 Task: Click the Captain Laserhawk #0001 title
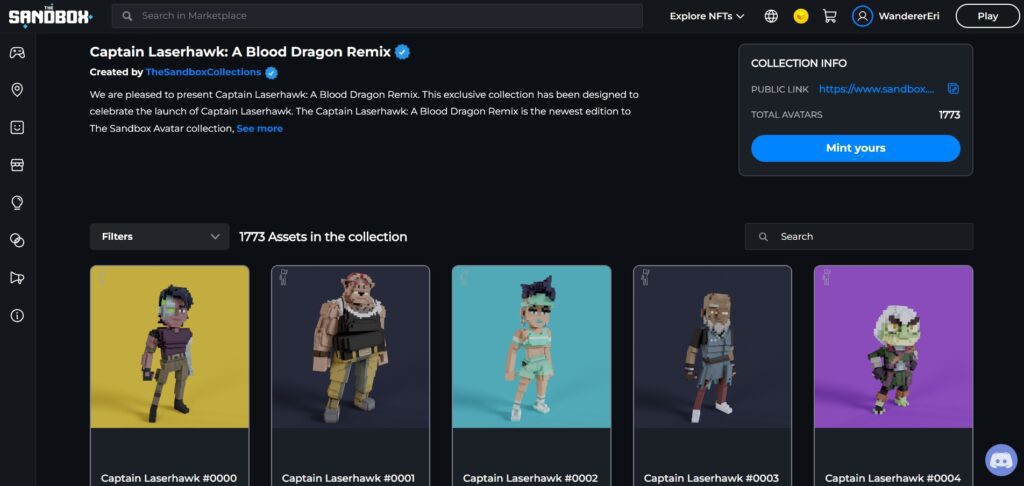348,478
